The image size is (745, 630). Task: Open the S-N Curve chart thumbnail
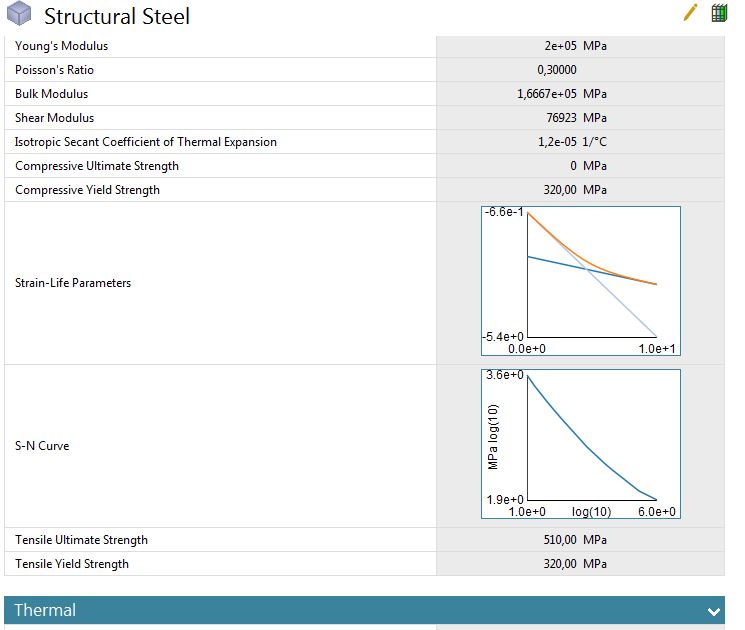point(580,445)
